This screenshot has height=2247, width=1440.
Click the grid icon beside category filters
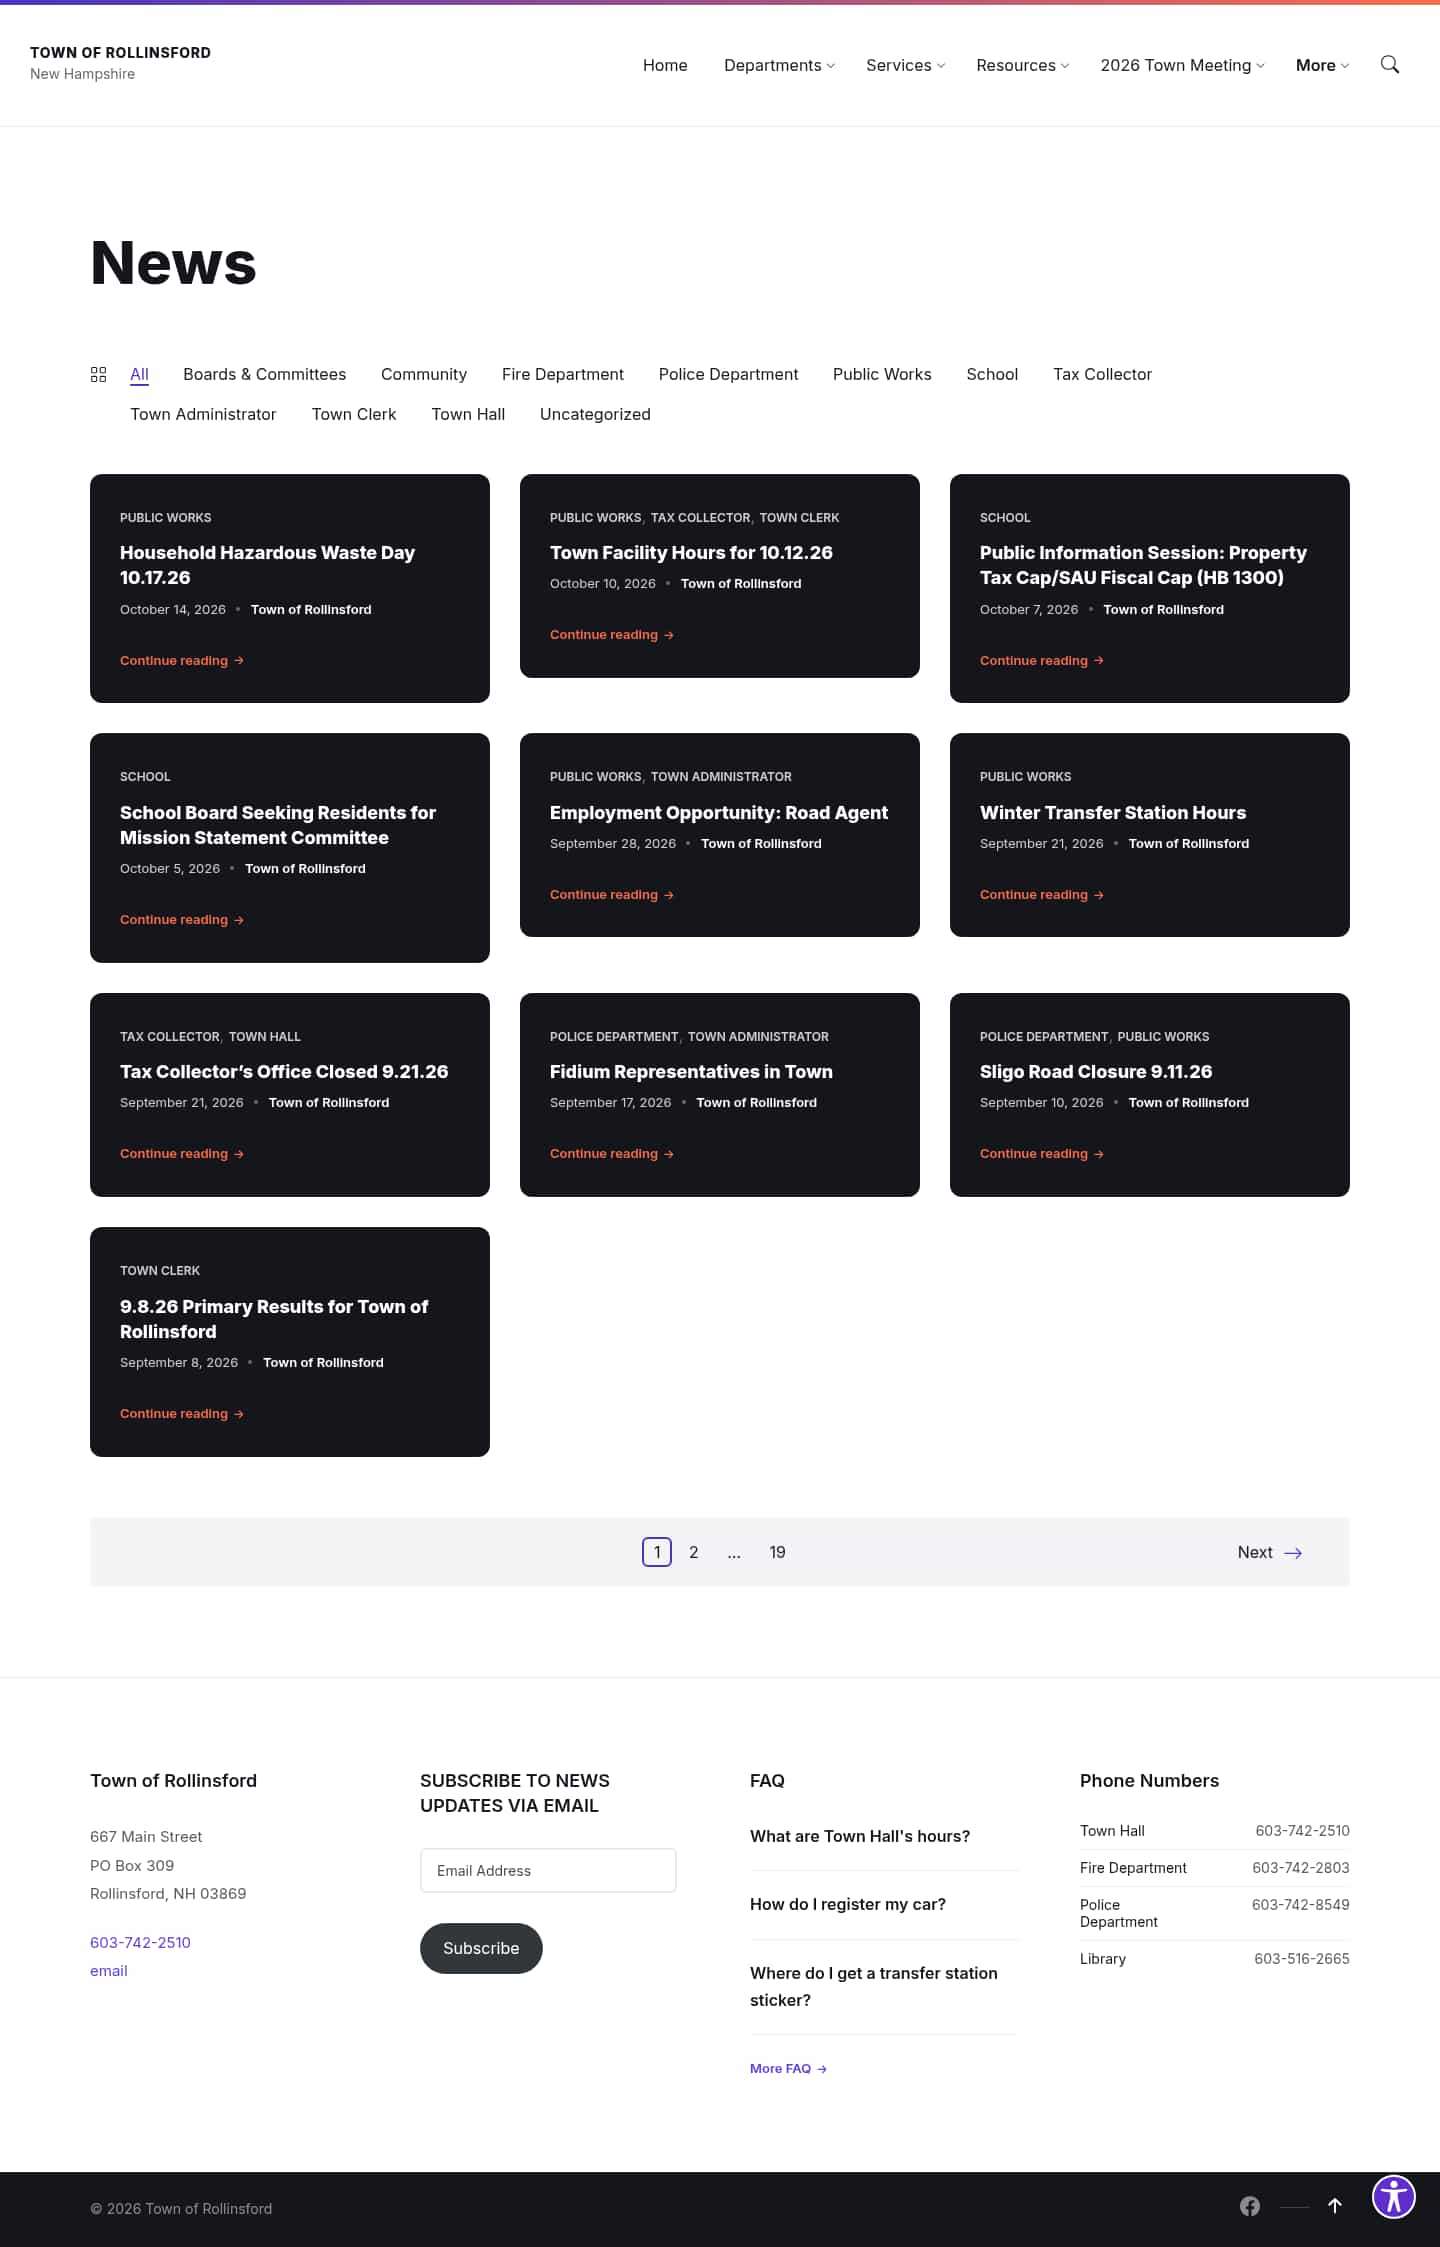coord(98,374)
